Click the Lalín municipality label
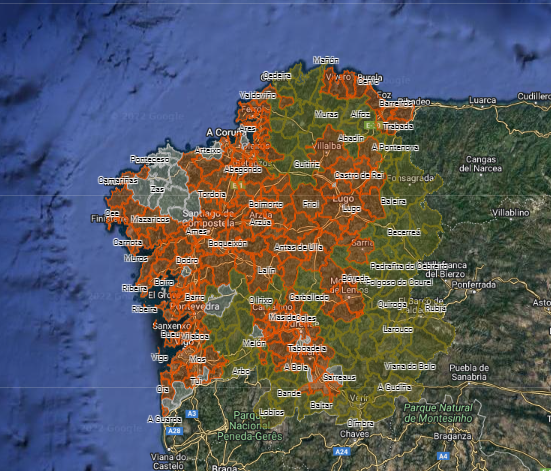551x471 pixels. pos(267,270)
